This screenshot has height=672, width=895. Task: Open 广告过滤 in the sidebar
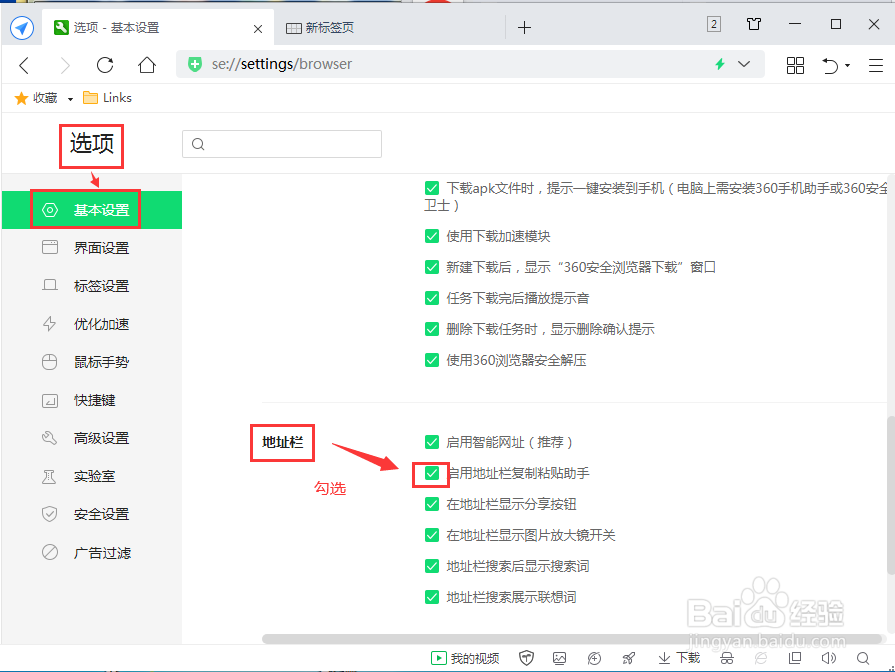coord(92,553)
